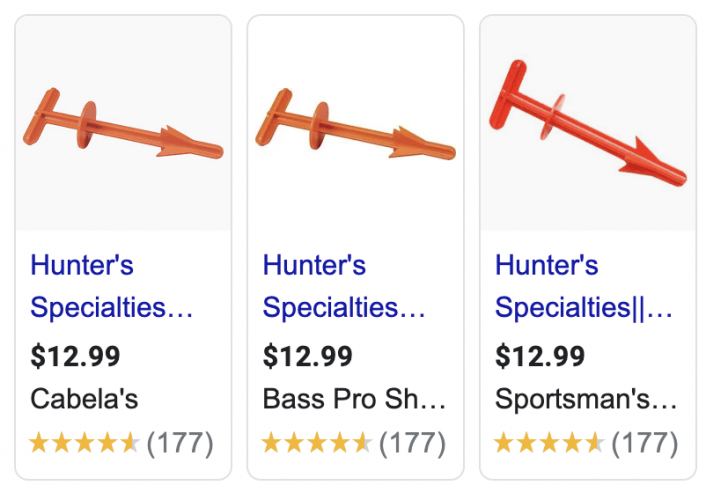Screen dimensions: 706x500
Task: Click the $12.99 price in Sportsman's card
Action: pos(540,356)
